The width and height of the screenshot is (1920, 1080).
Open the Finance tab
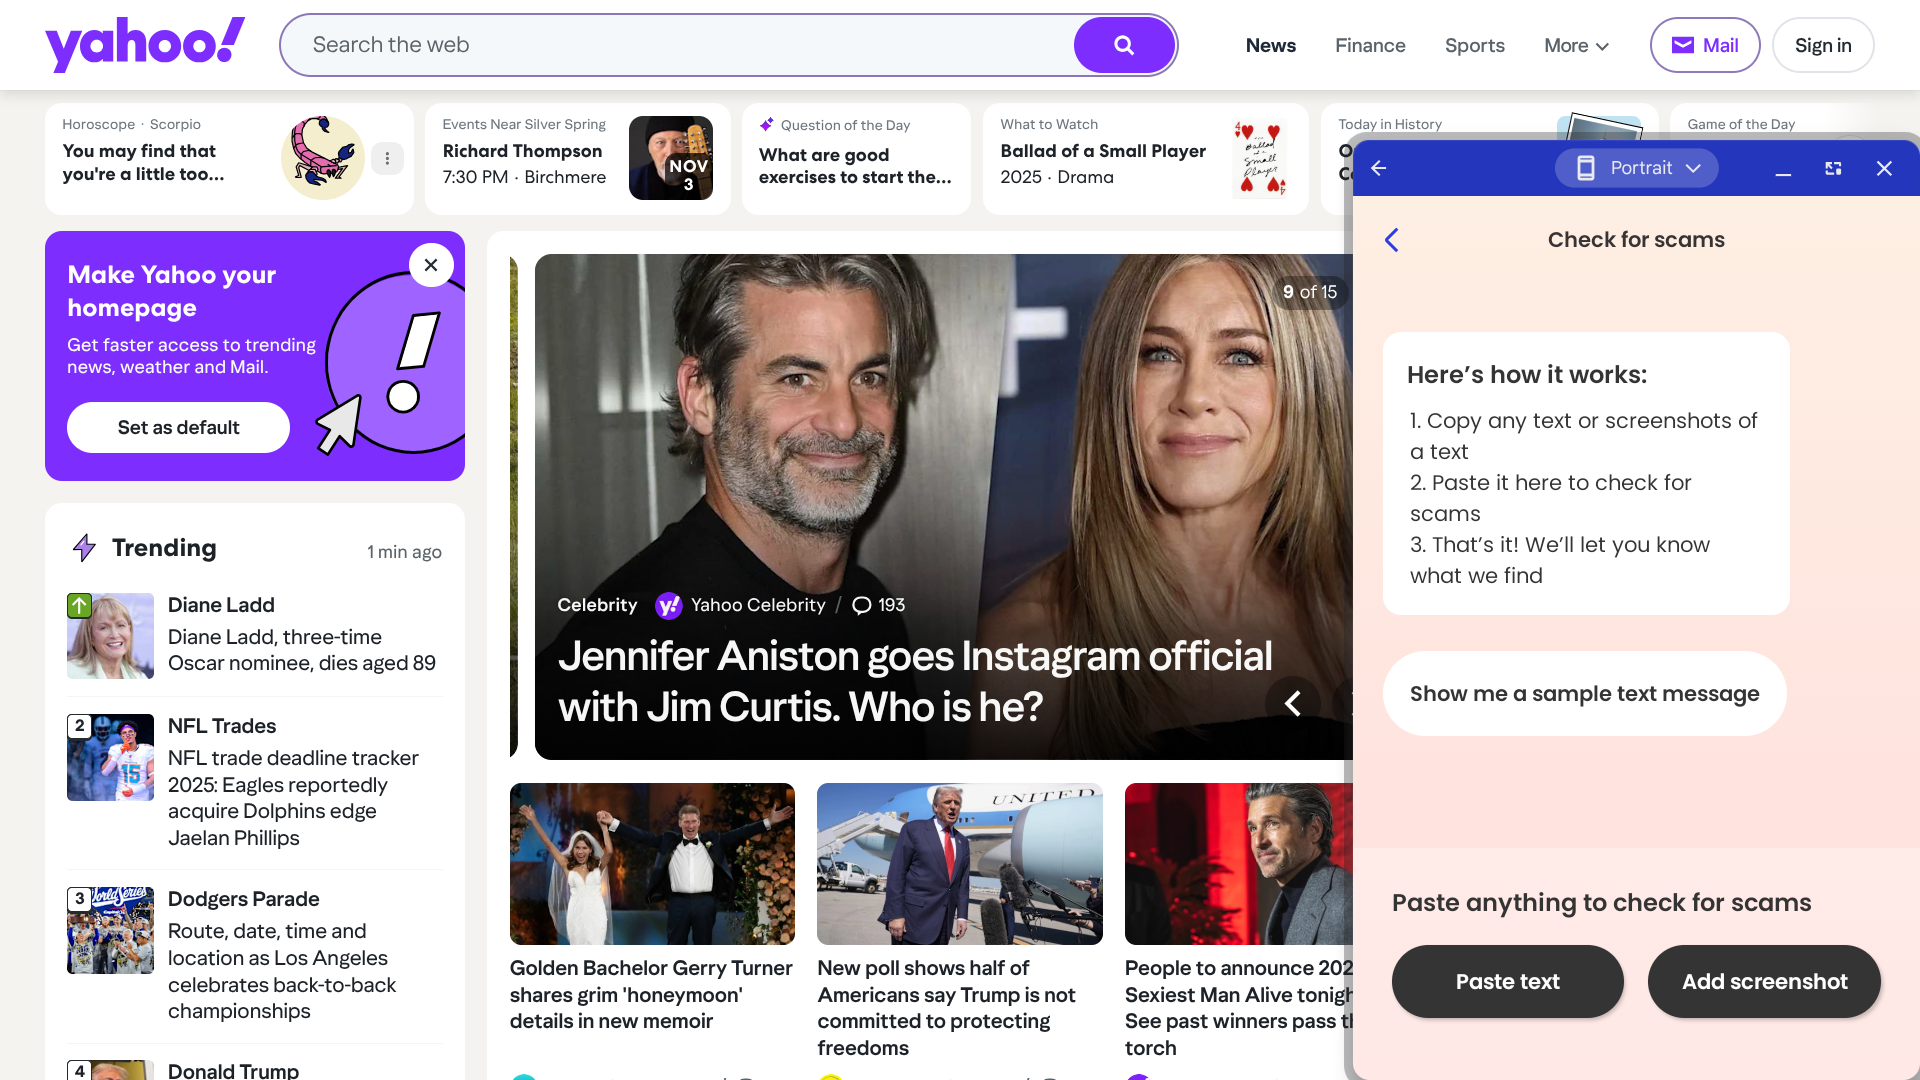click(1370, 45)
